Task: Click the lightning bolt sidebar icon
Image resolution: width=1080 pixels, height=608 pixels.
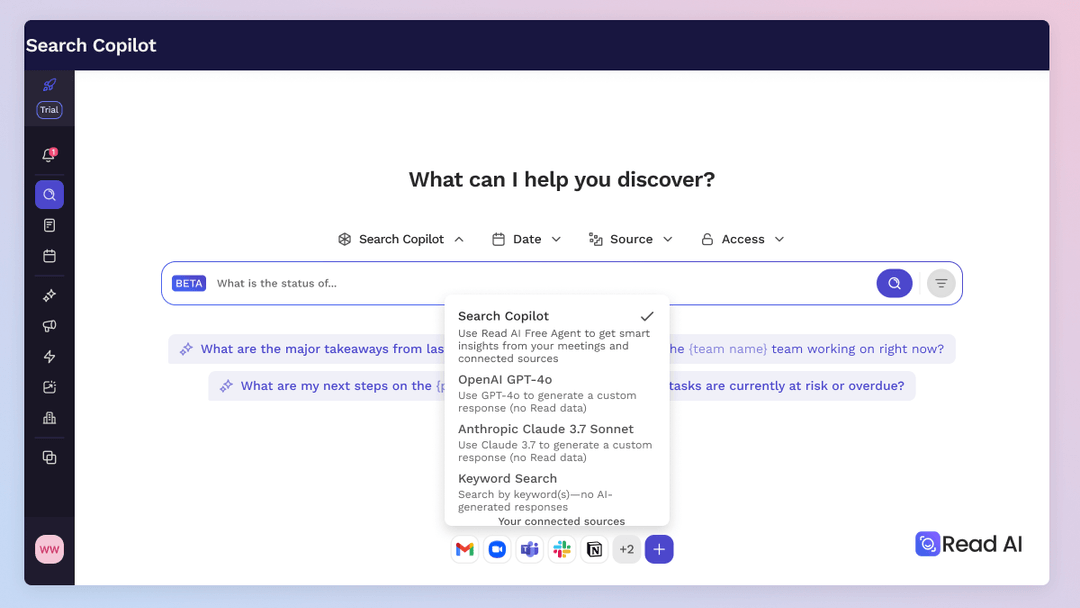Action: (49, 356)
